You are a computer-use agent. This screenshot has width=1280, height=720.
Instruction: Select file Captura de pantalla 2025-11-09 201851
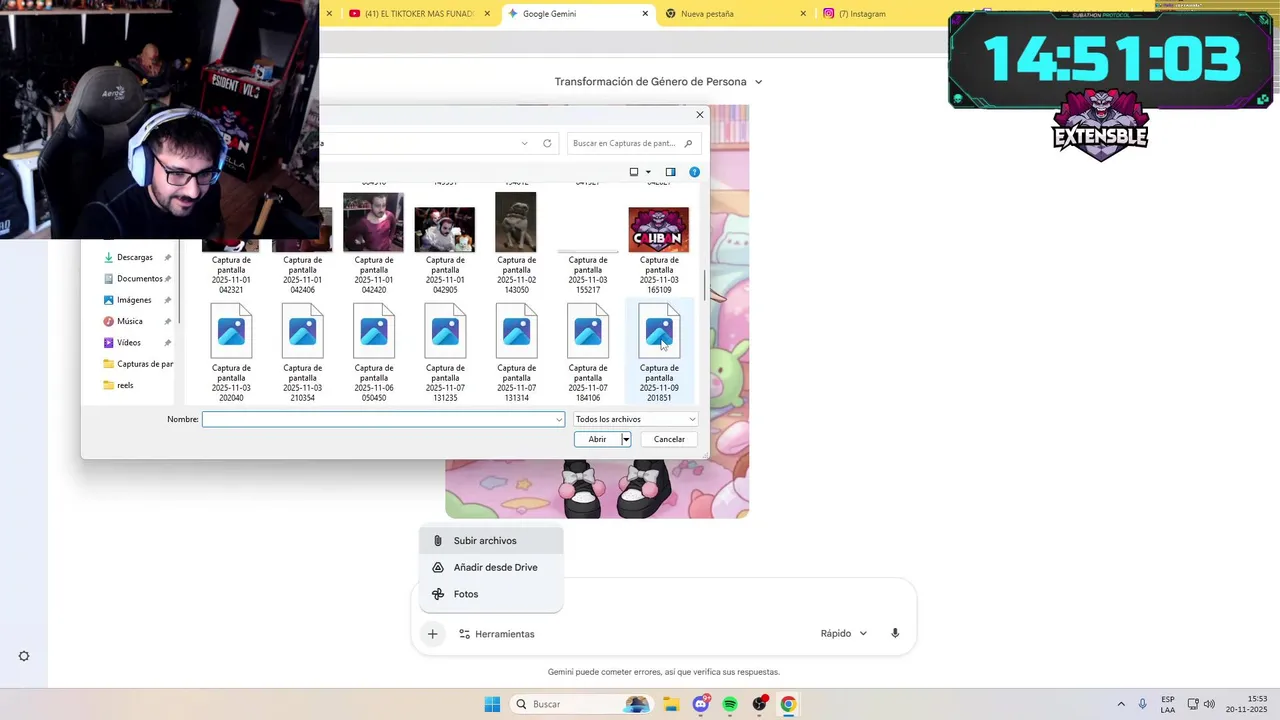[659, 352]
